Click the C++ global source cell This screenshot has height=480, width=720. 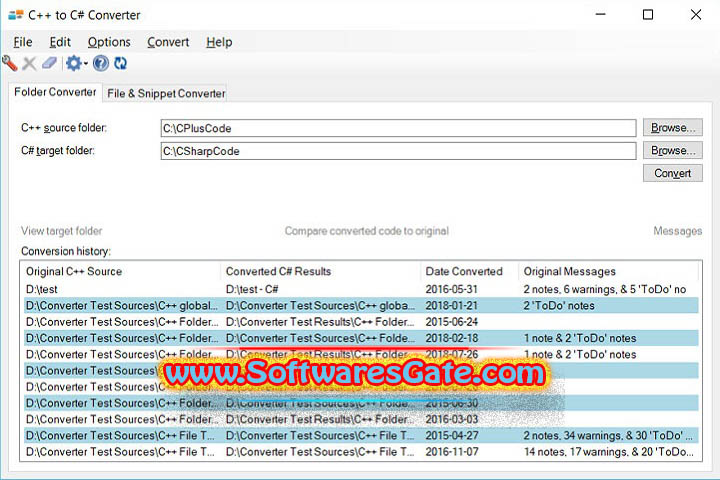point(122,305)
